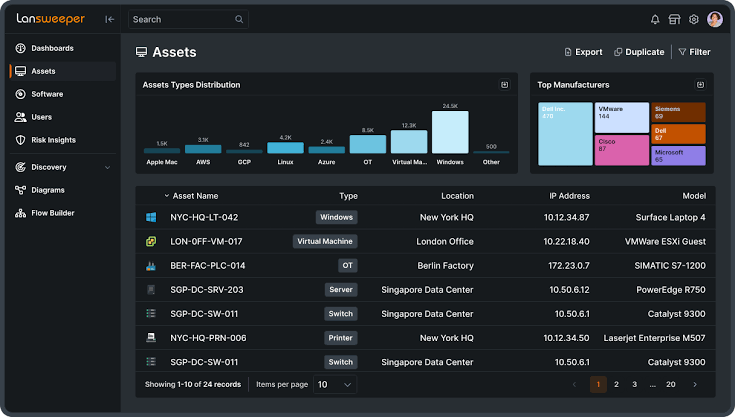The image size is (735, 417).
Task: Go to the next page arrow
Action: (x=695, y=385)
